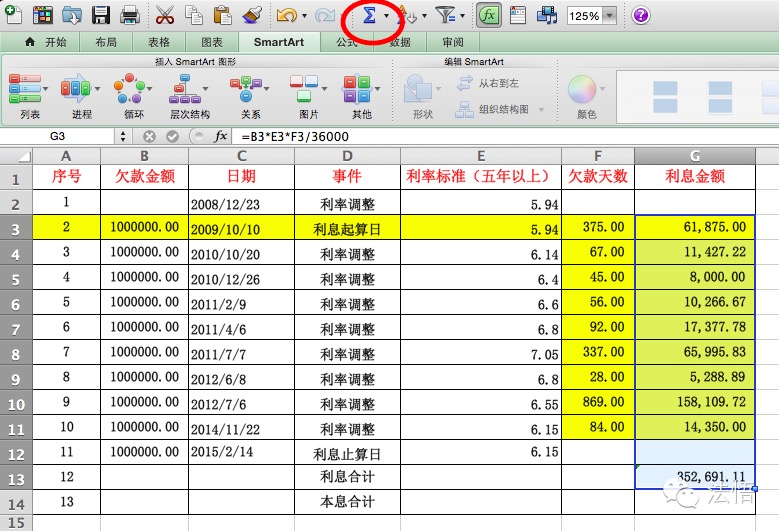Screen dimensions: 779x531
Task: Select column G header
Action: click(695, 156)
